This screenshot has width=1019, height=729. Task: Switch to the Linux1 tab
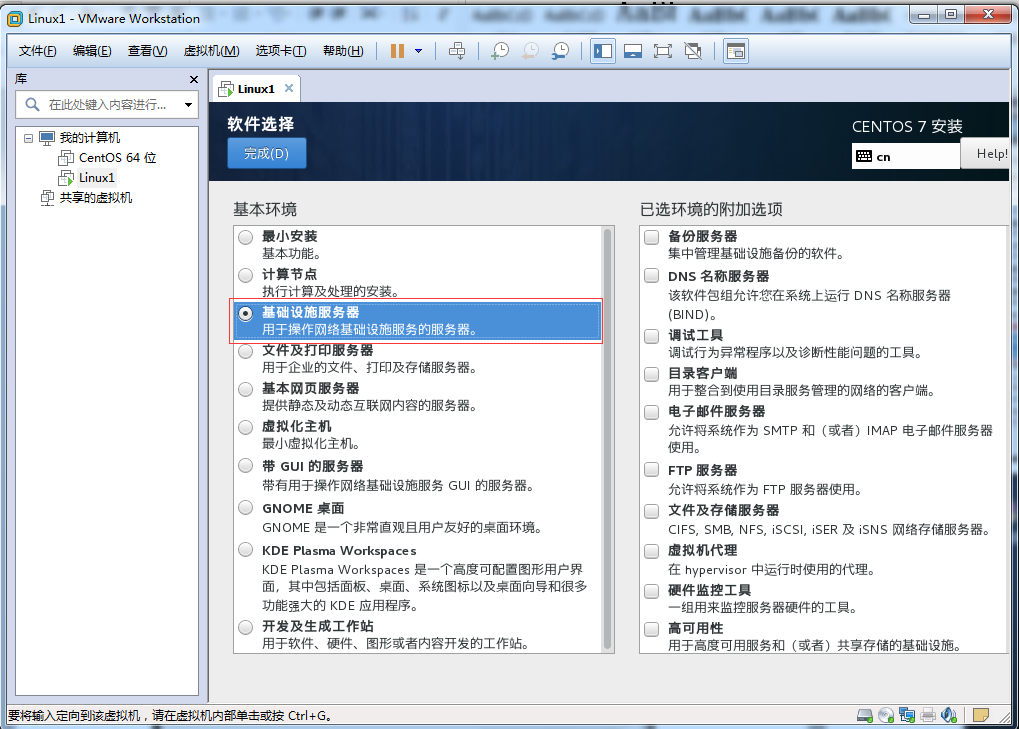(255, 89)
